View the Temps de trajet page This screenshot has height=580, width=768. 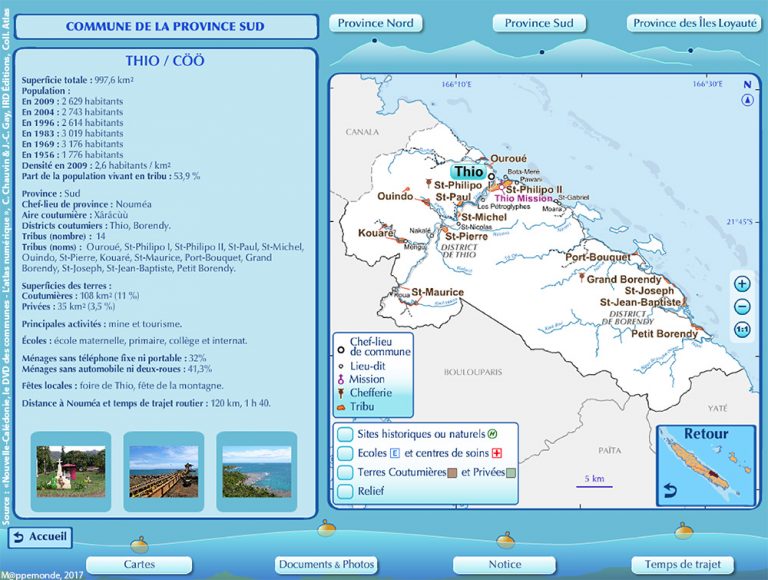682,565
